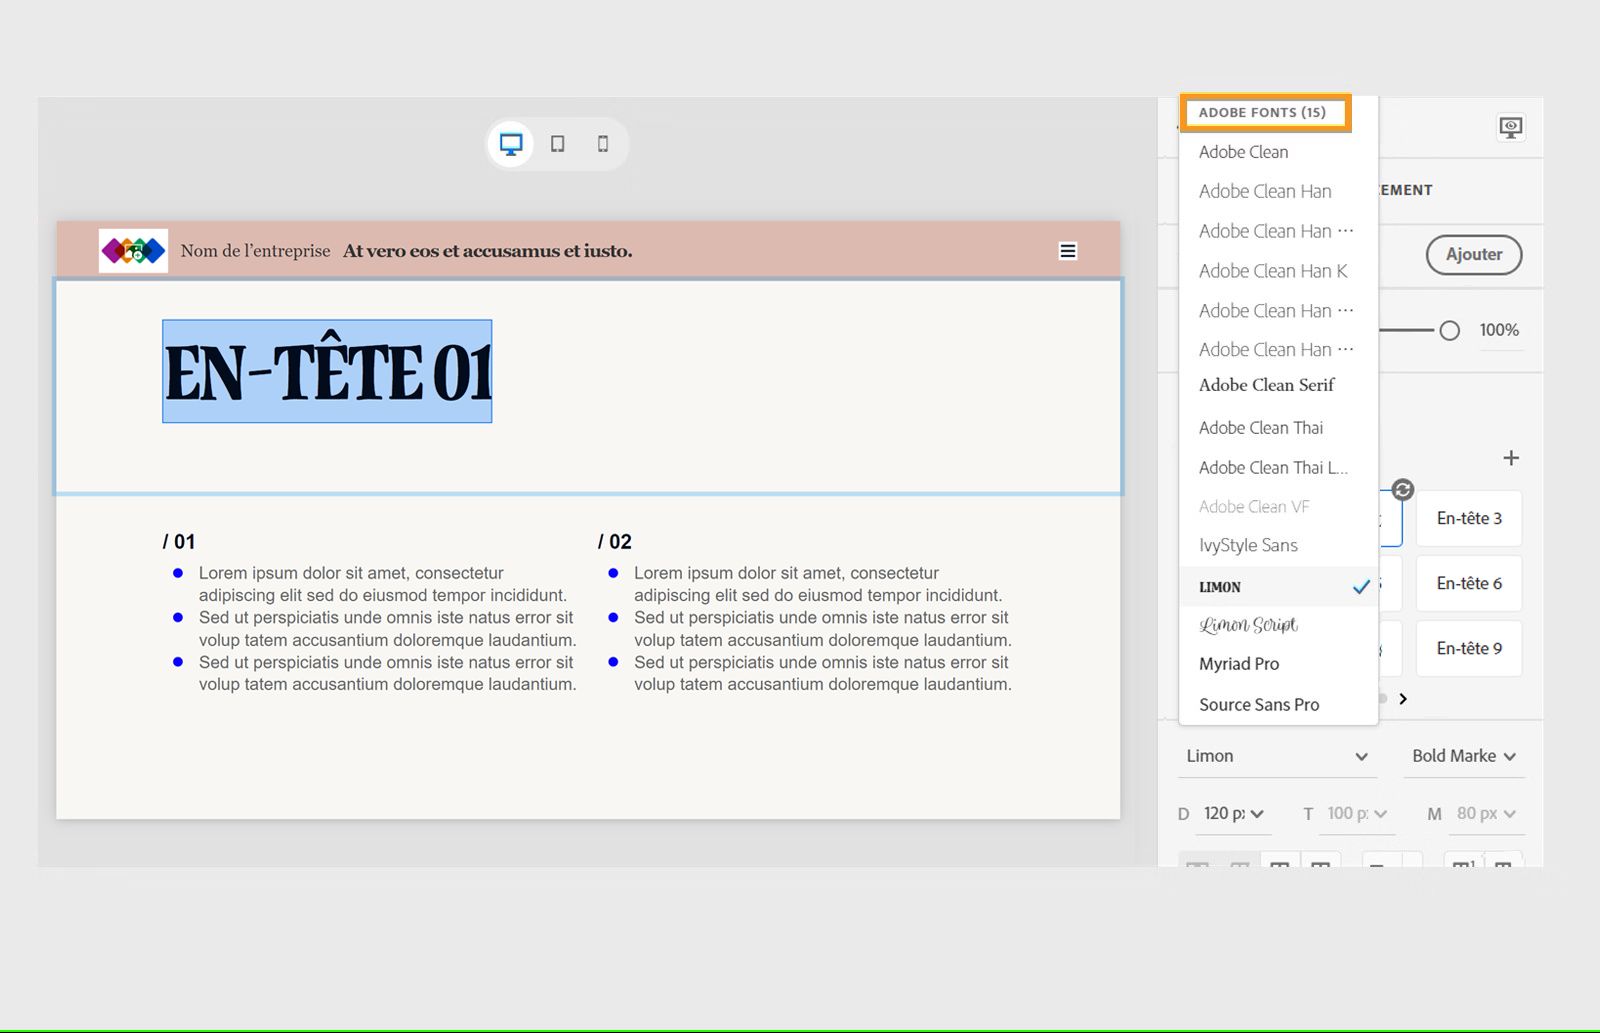1600x1033 pixels.
Task: Select Limon Script font
Action: (x=1278, y=625)
